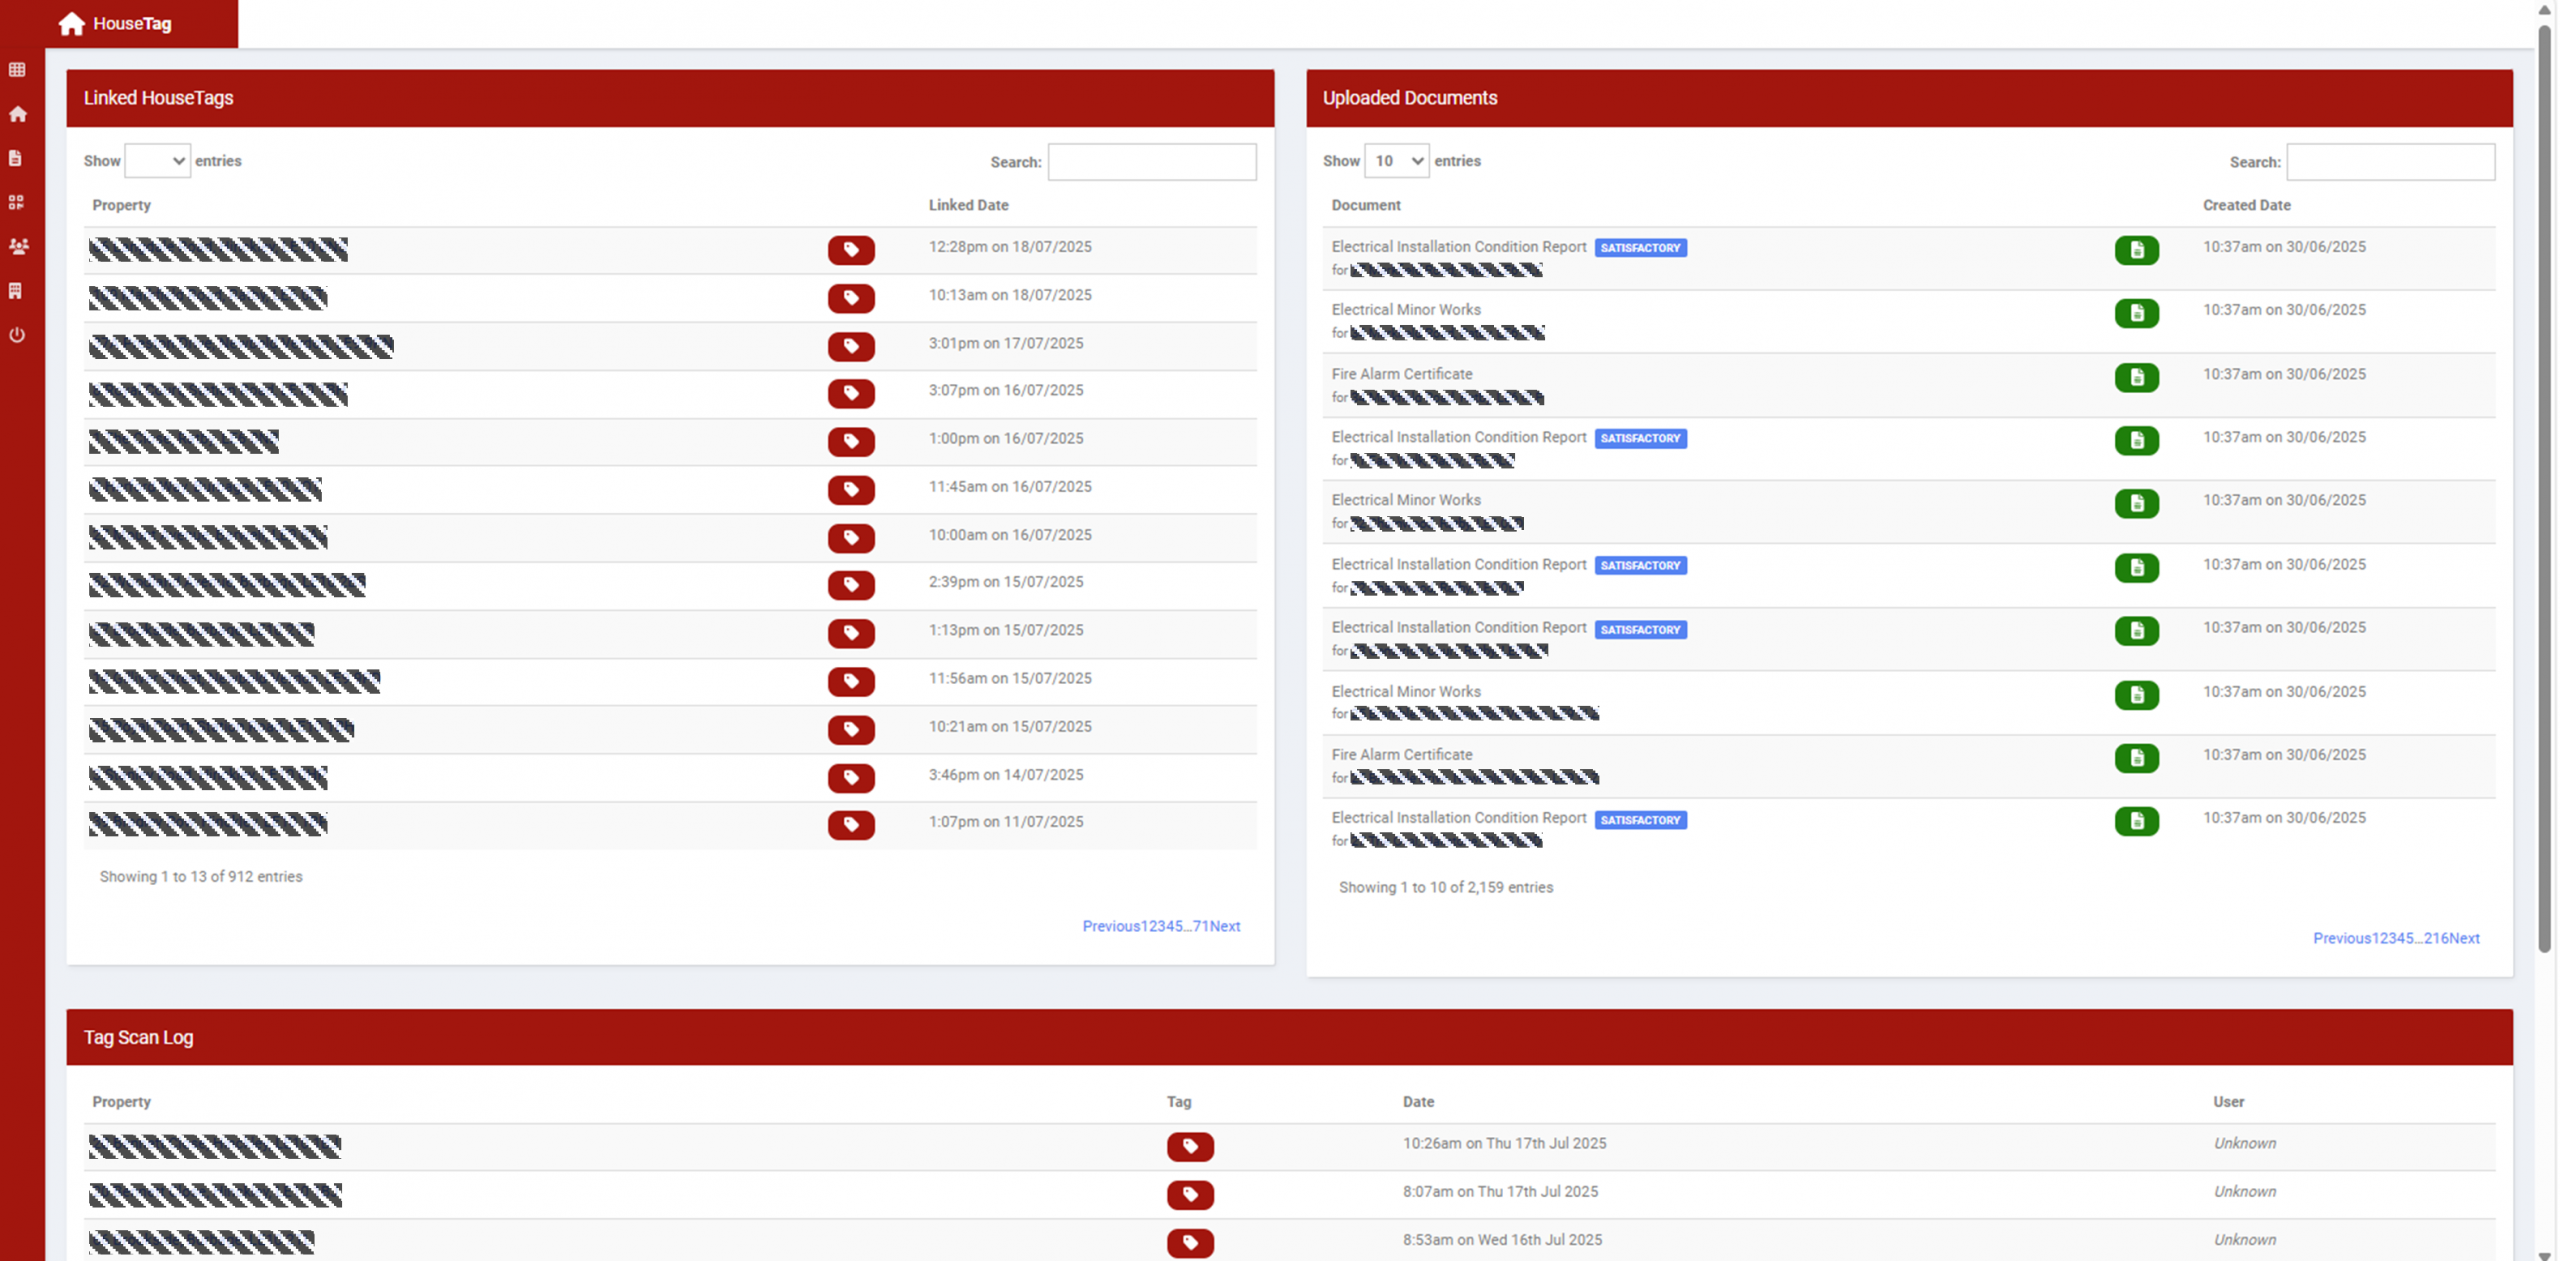The height and width of the screenshot is (1261, 2560).
Task: Click the power logout sidebar icon
Action: click(17, 335)
